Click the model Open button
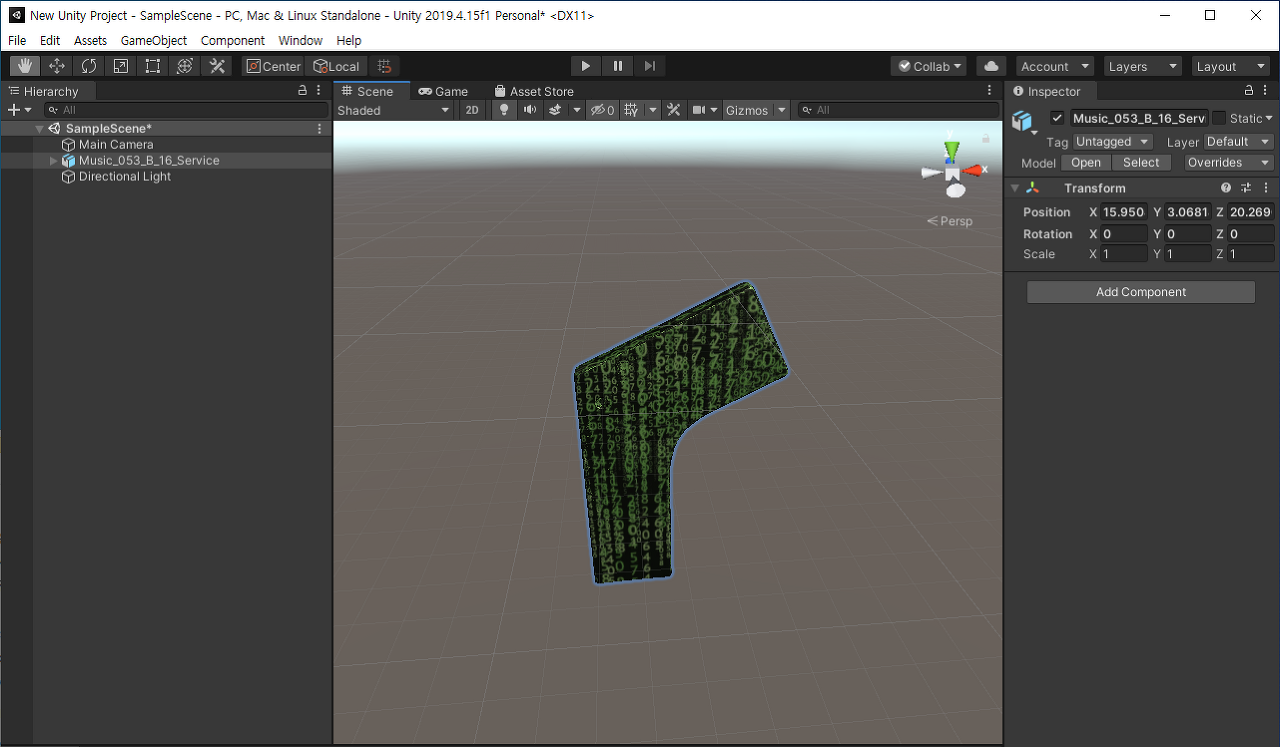This screenshot has height=747, width=1280. pyautogui.click(x=1086, y=163)
